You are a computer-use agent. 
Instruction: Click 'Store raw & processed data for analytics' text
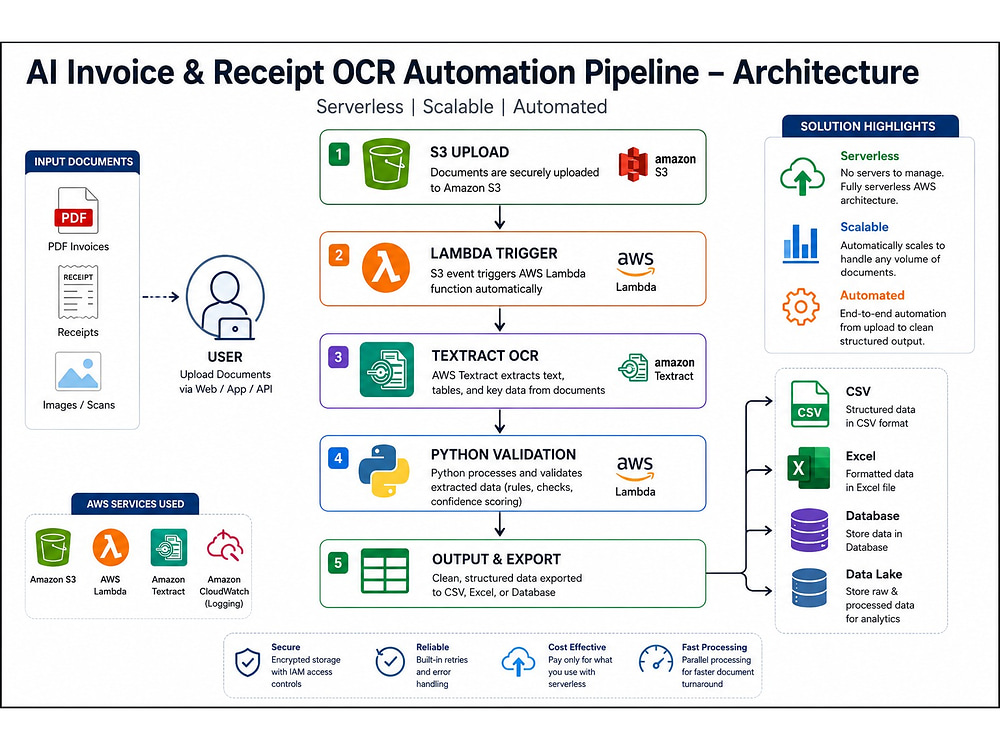pos(880,605)
